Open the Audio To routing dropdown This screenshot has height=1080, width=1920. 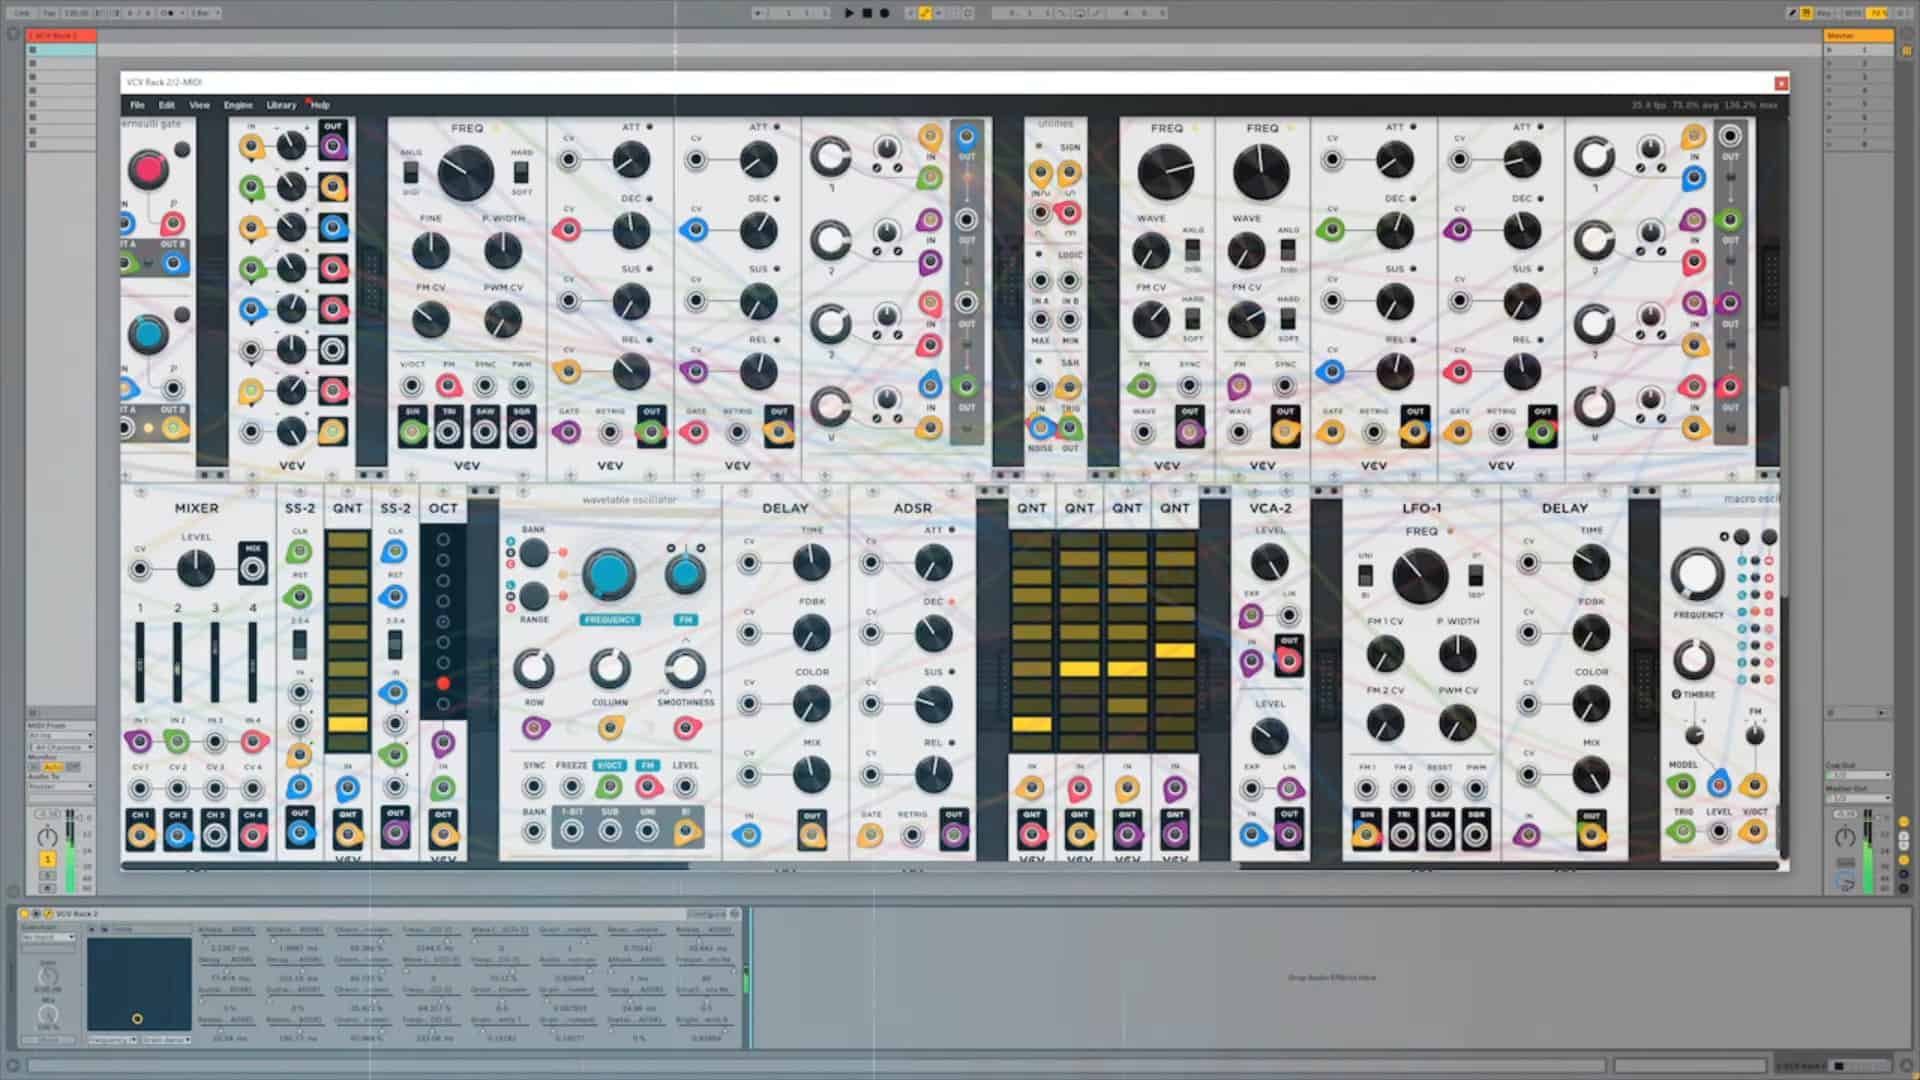59,787
